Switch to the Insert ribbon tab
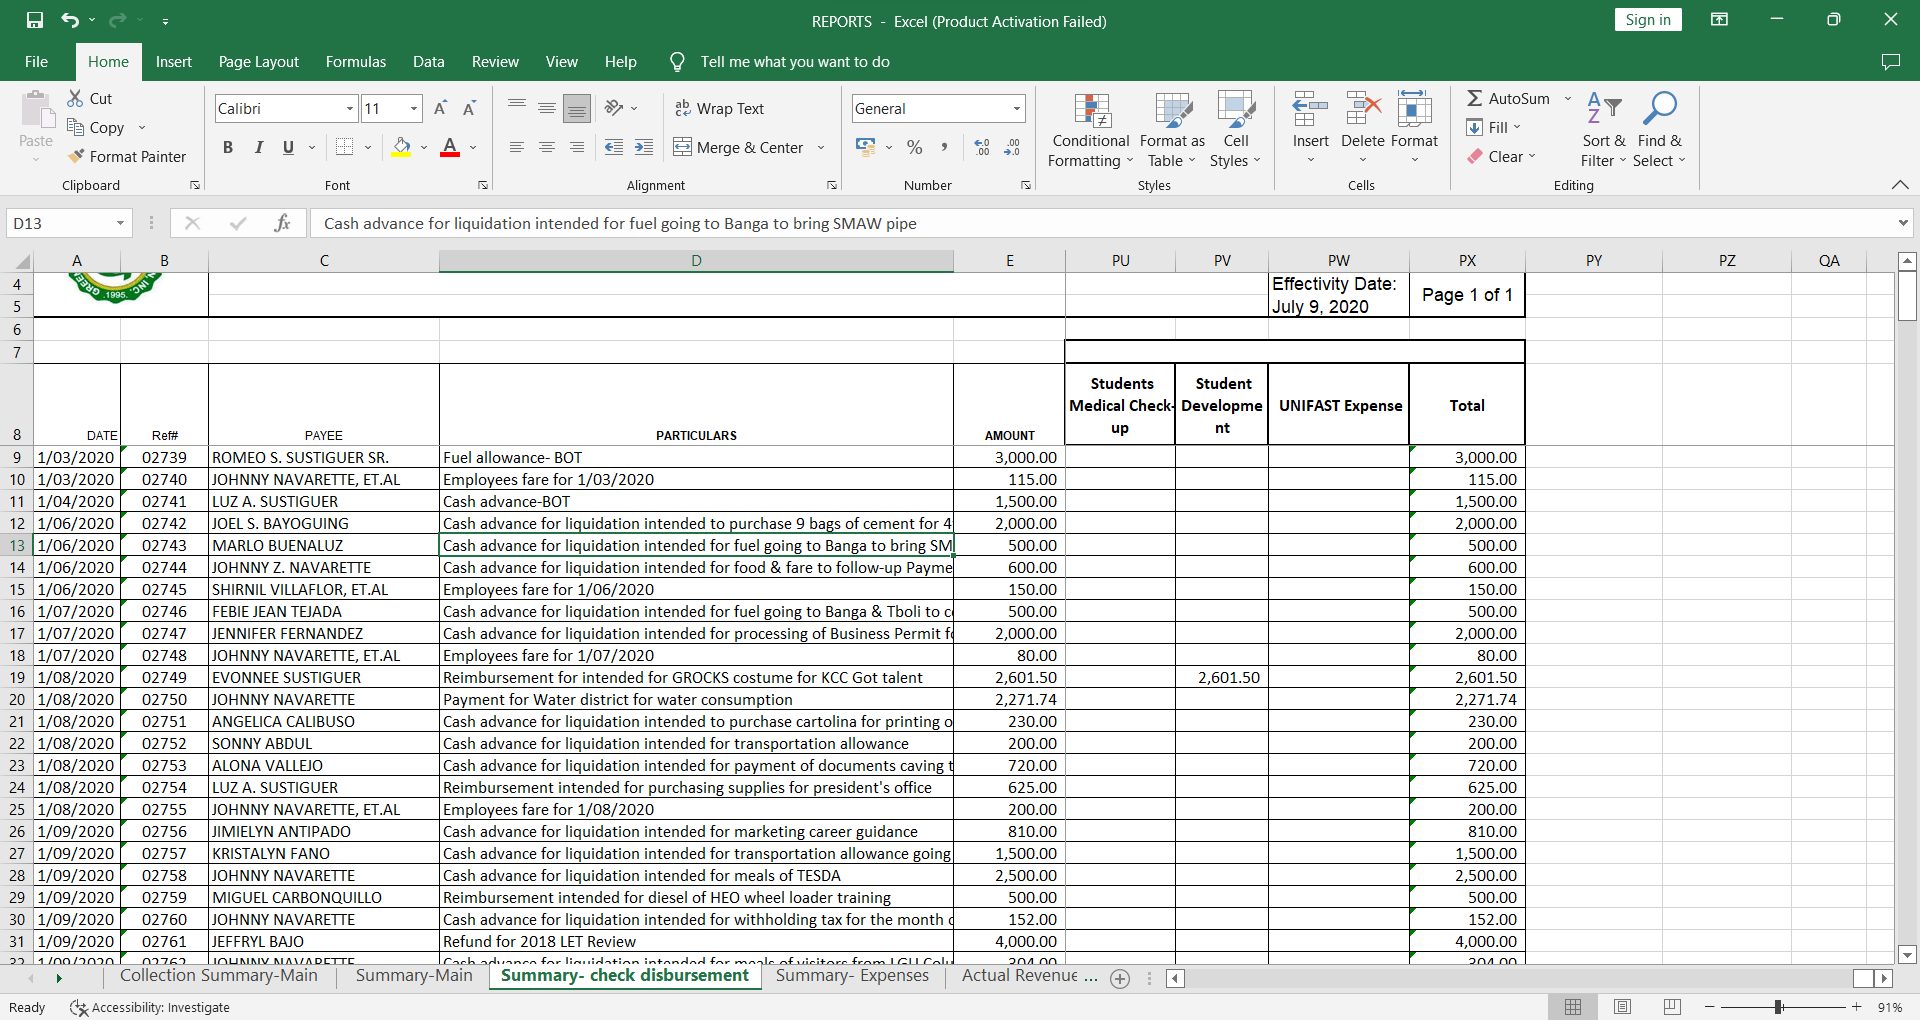Screen dimensions: 1920x1020 pos(174,62)
